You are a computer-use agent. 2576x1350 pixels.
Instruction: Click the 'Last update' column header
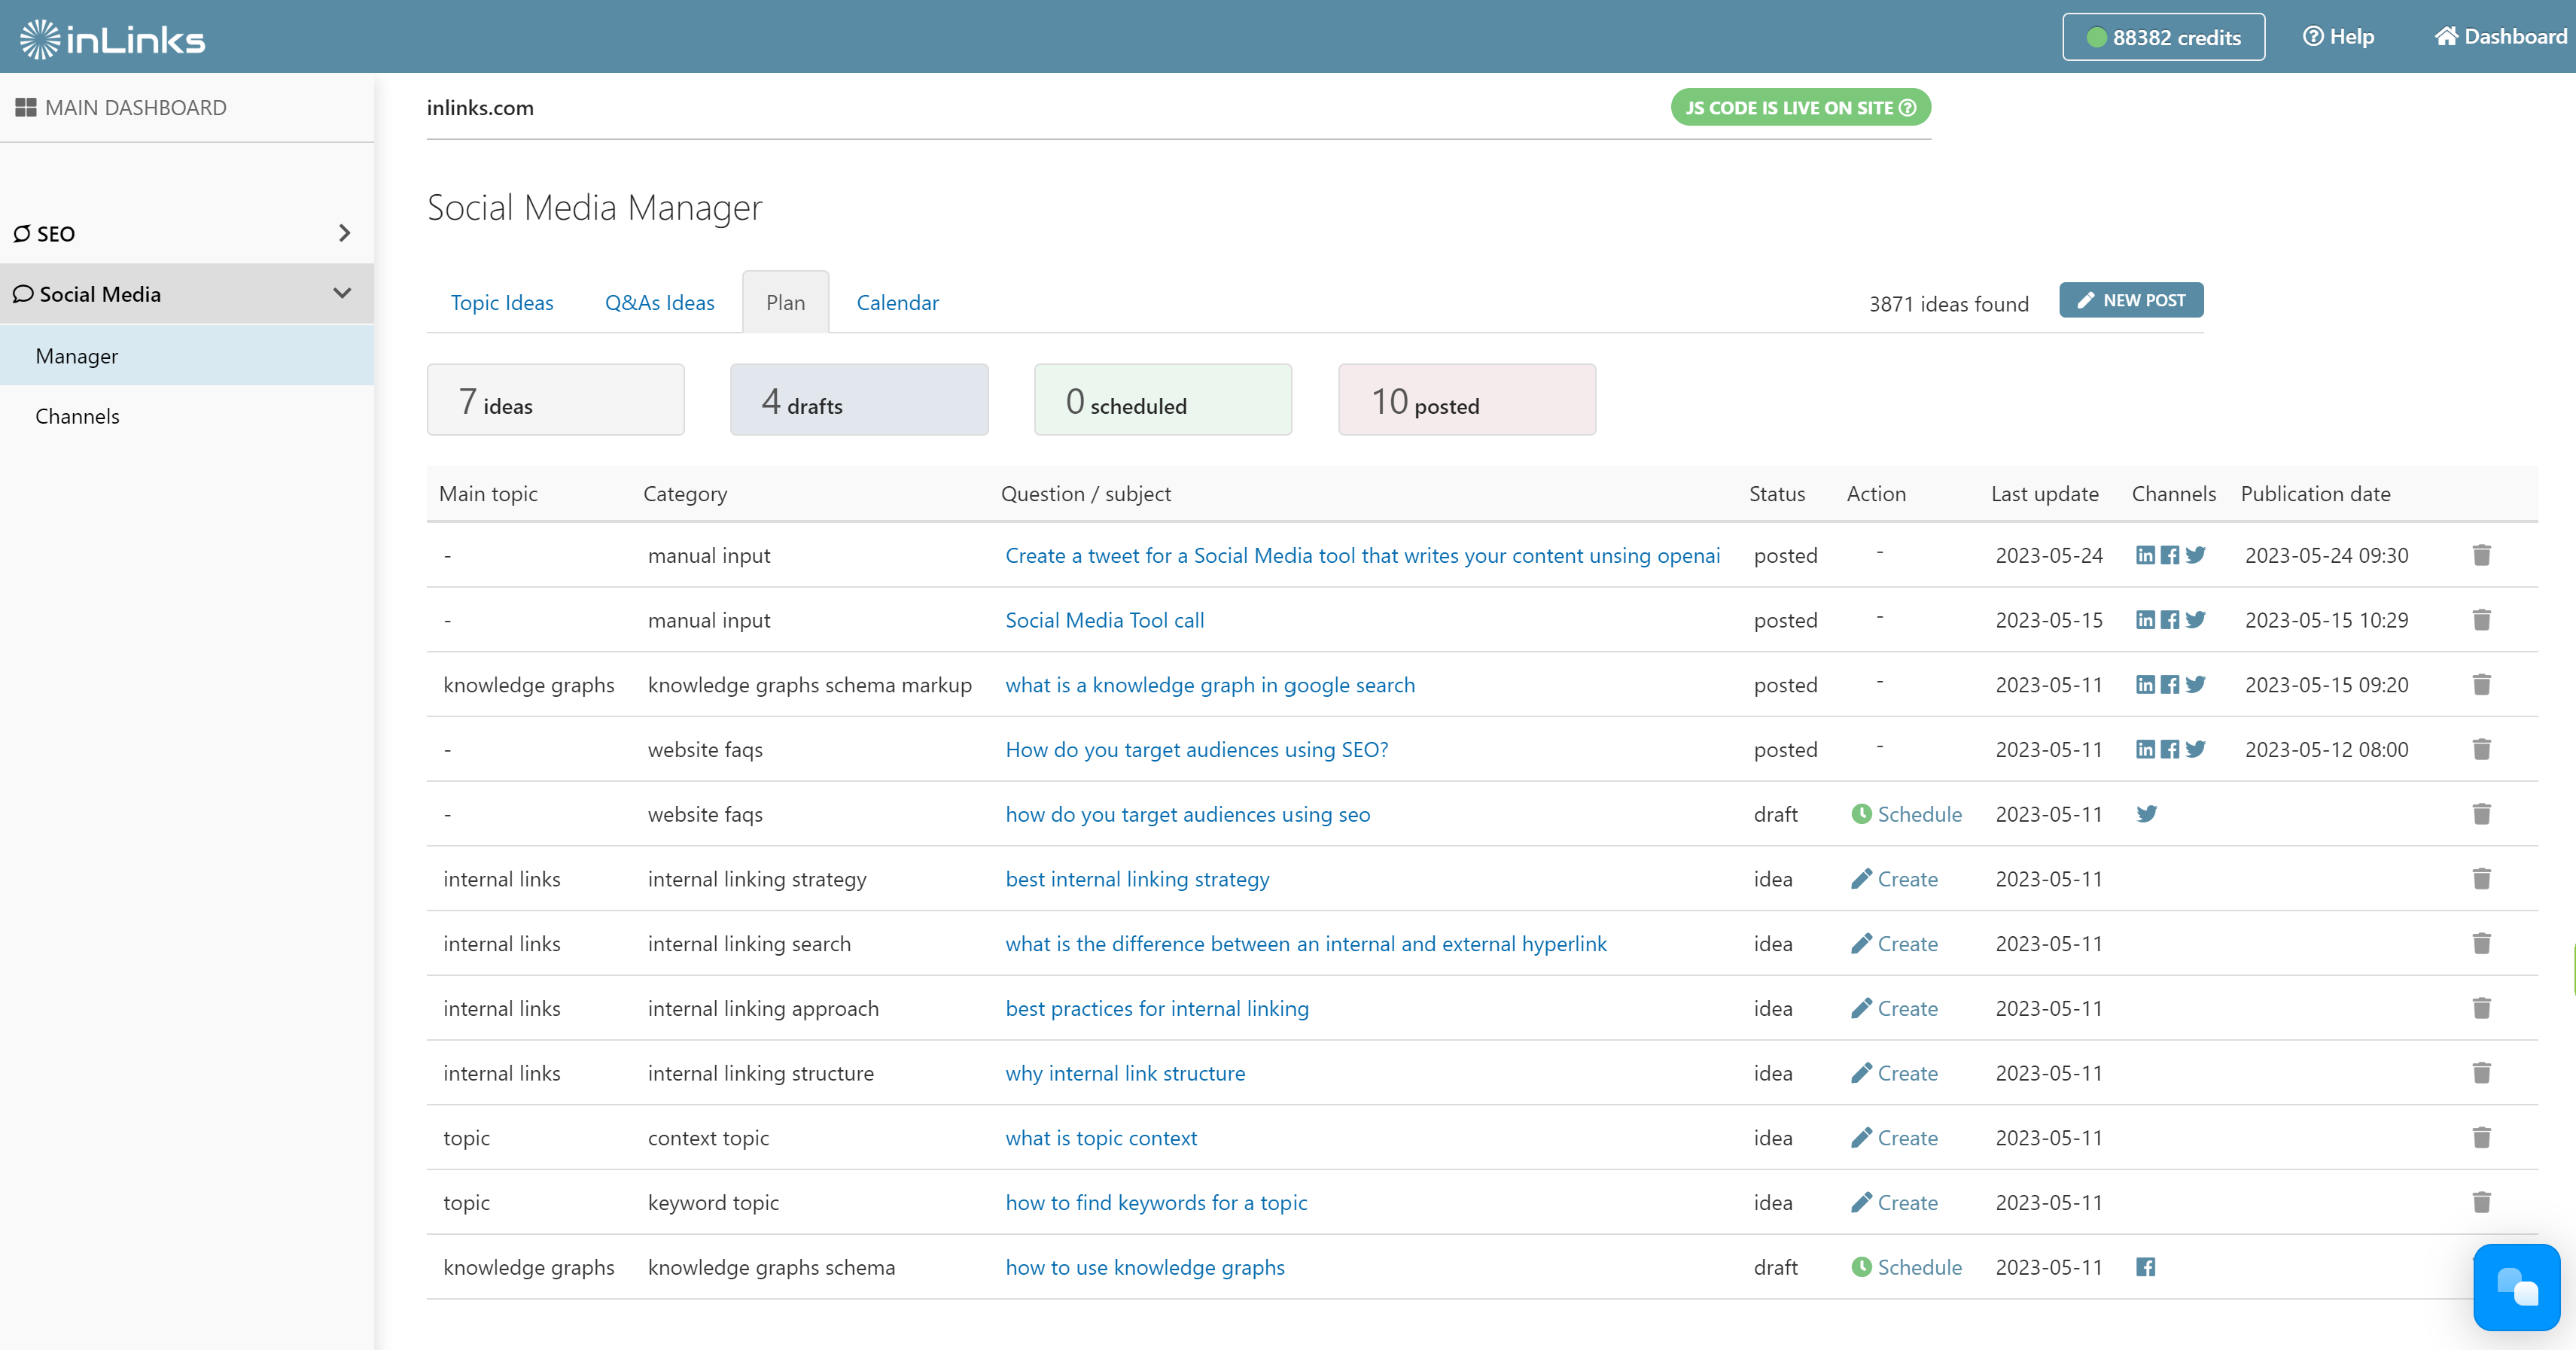2044,494
